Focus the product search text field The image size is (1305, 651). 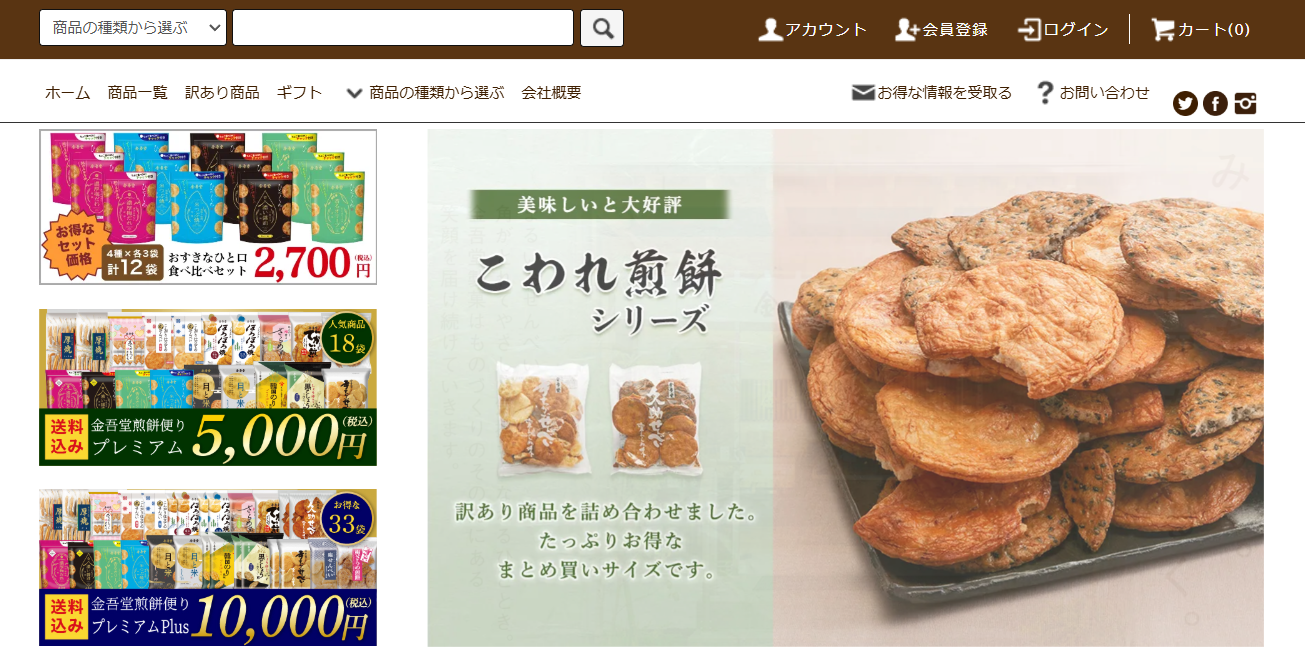(x=403, y=28)
